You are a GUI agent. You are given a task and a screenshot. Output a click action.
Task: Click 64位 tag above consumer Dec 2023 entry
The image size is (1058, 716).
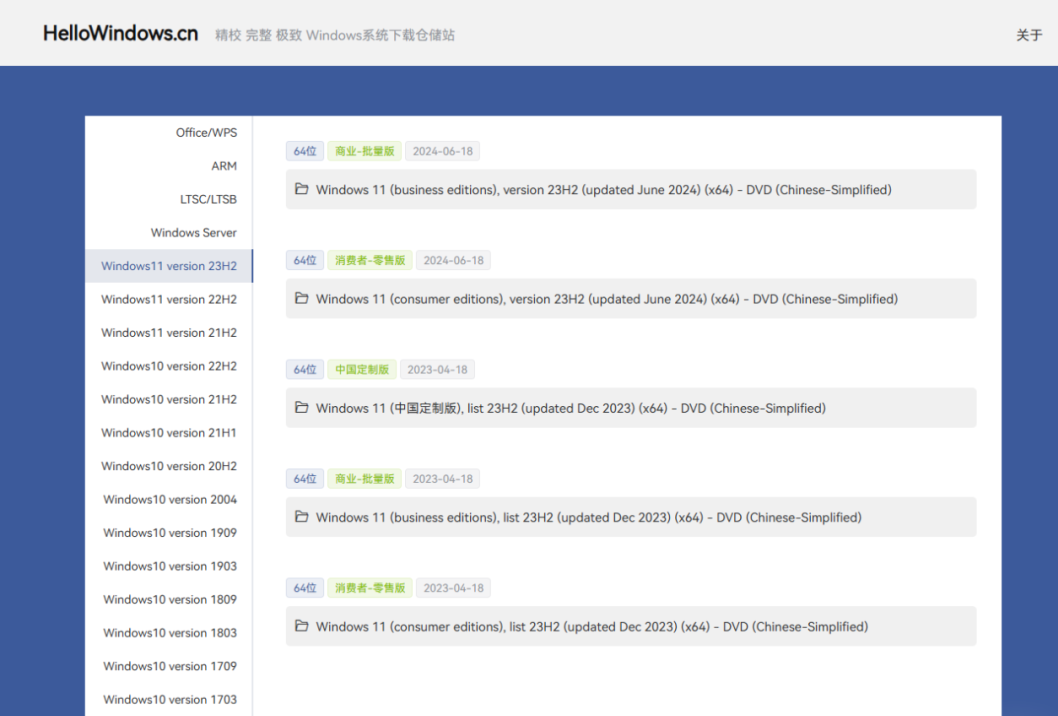[x=305, y=588]
